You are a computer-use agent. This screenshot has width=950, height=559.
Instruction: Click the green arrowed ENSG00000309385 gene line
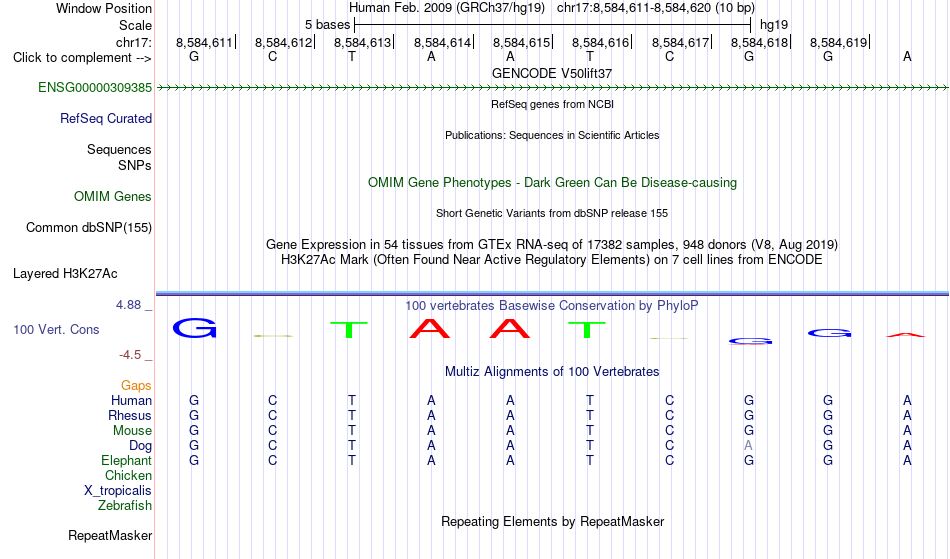pos(552,88)
